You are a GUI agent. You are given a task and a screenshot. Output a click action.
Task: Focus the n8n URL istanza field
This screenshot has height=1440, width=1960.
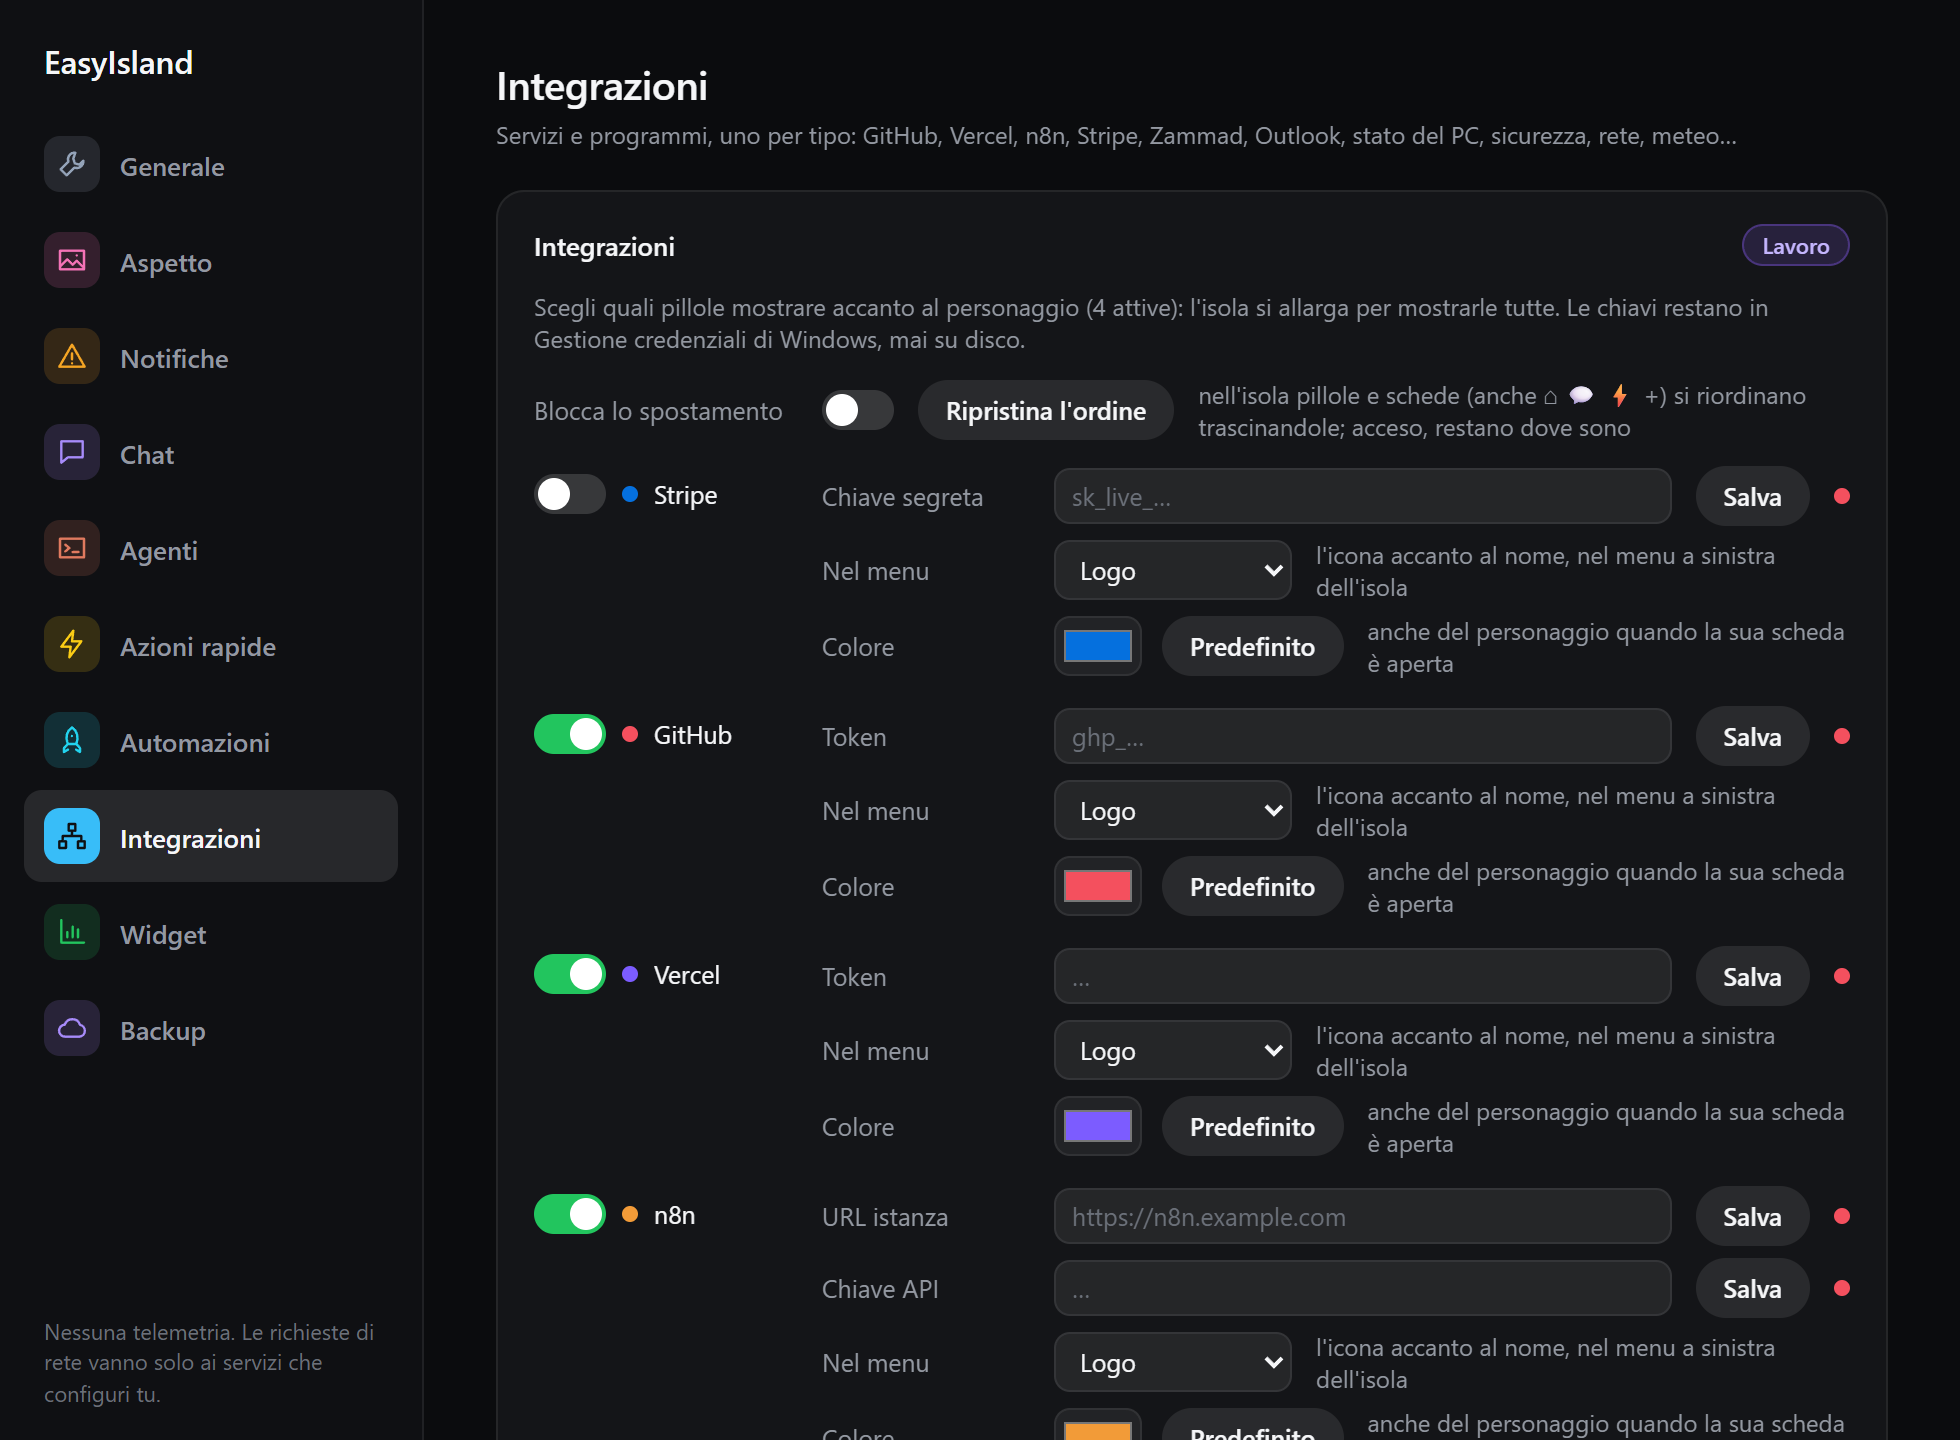pos(1363,1216)
